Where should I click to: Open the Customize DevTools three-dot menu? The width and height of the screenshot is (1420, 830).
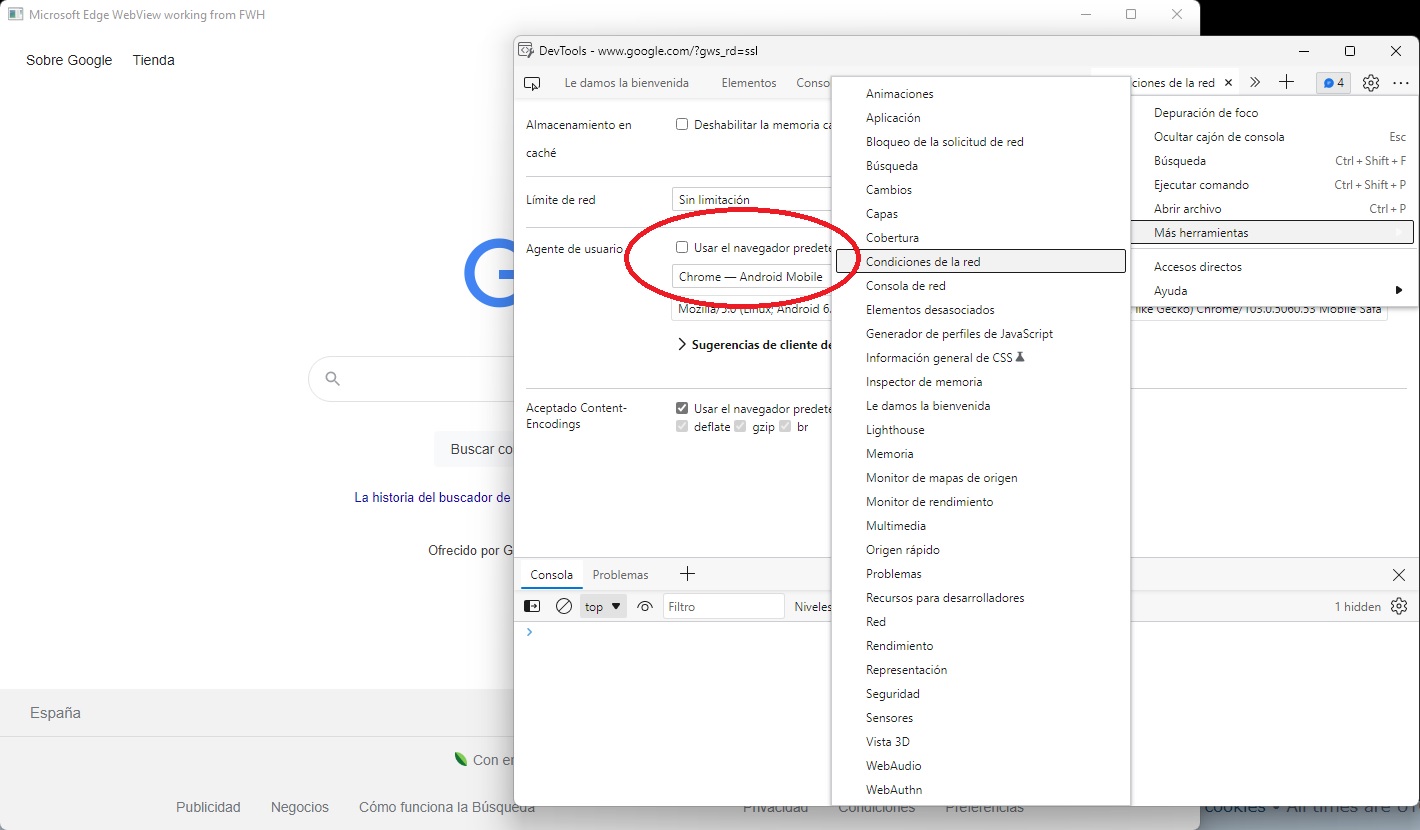[1398, 83]
